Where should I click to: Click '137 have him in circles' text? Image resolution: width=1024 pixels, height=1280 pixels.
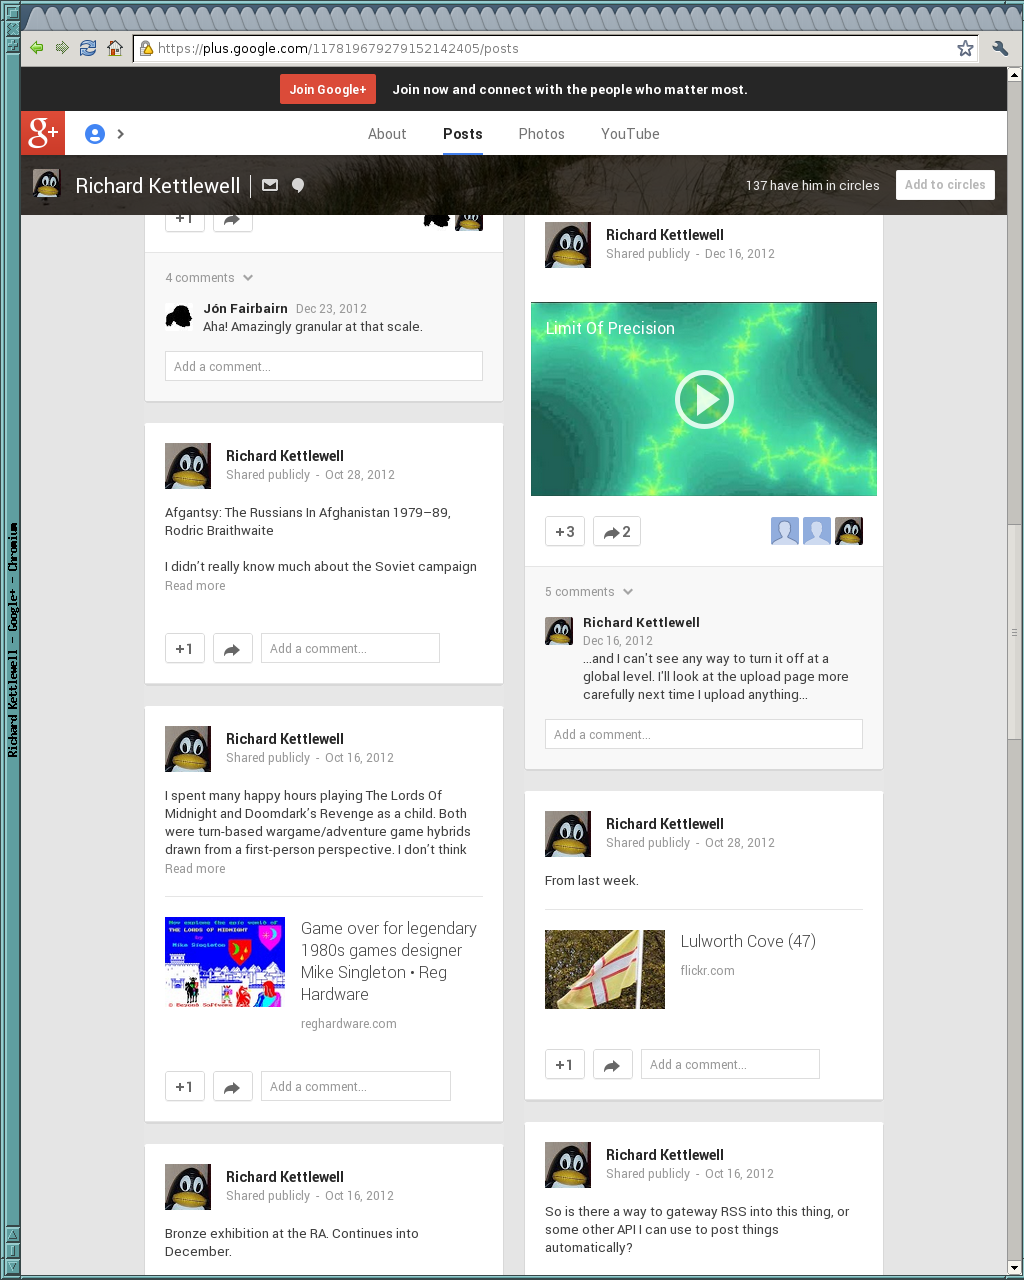pos(812,185)
